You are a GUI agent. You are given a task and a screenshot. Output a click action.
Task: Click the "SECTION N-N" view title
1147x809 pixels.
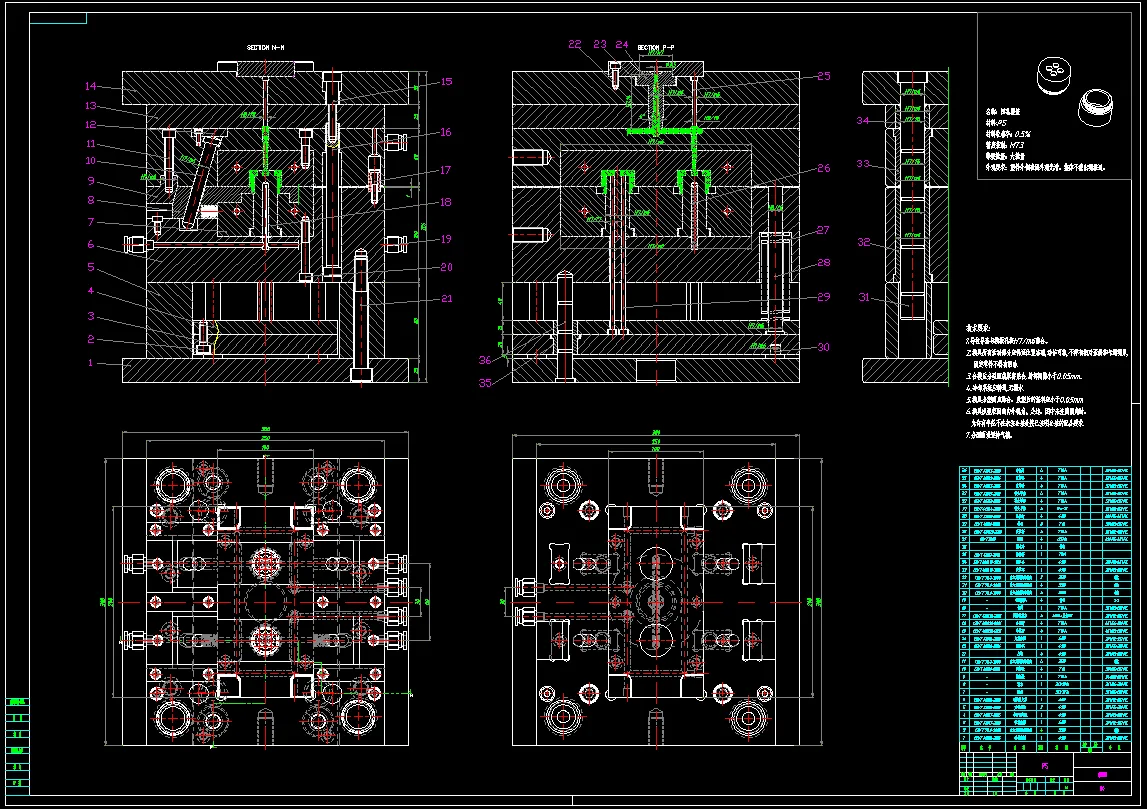pyautogui.click(x=266, y=48)
